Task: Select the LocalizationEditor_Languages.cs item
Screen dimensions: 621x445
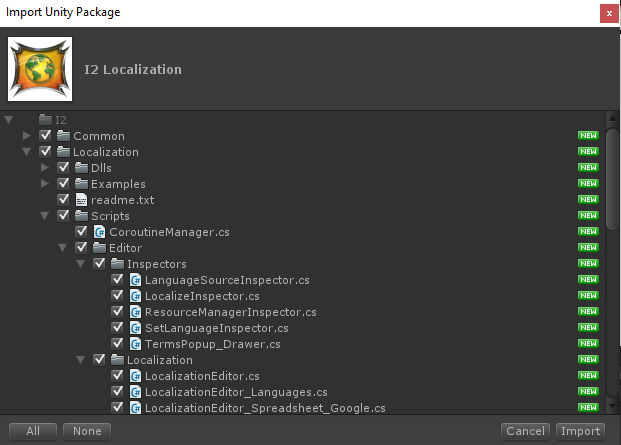Action: 236,392
